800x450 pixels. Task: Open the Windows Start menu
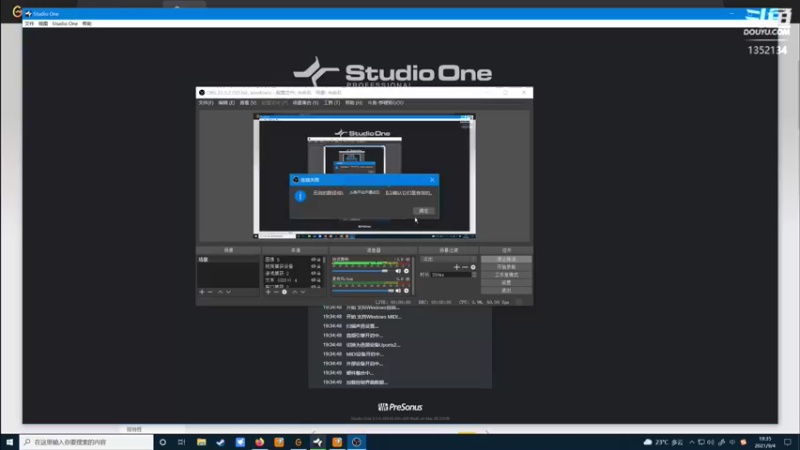point(9,442)
